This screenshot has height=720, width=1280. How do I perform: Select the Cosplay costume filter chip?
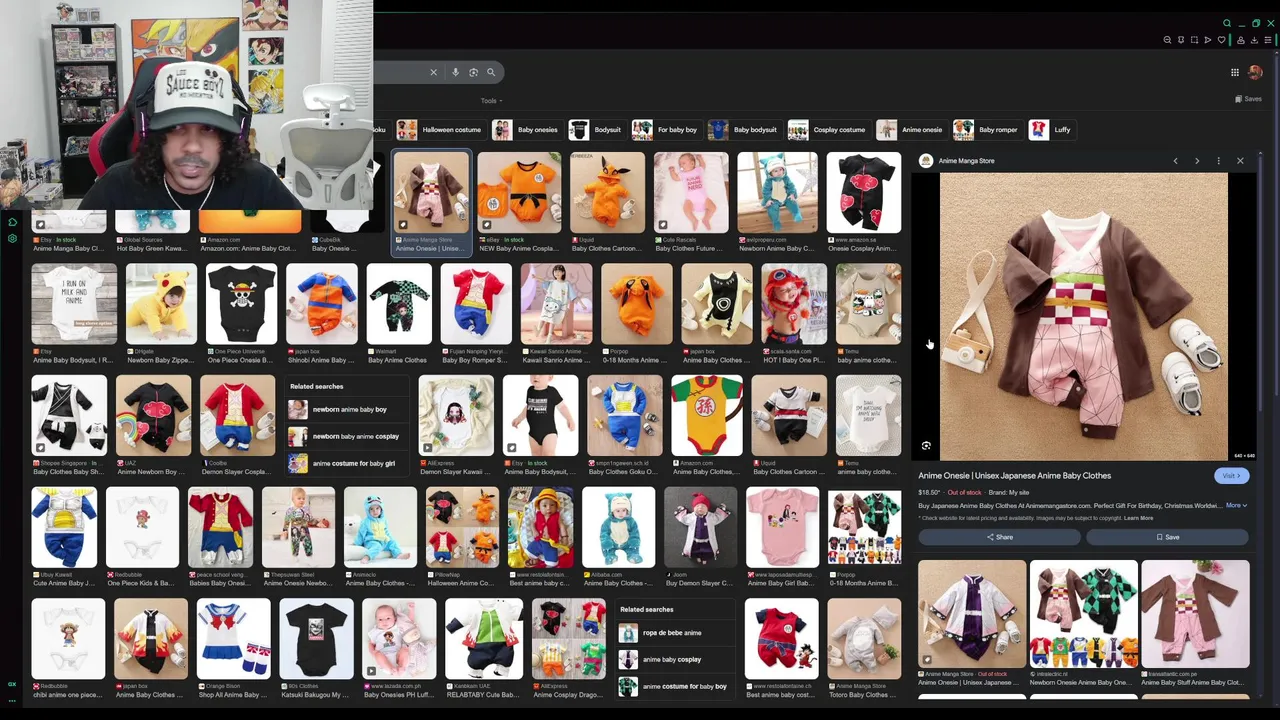coord(828,130)
